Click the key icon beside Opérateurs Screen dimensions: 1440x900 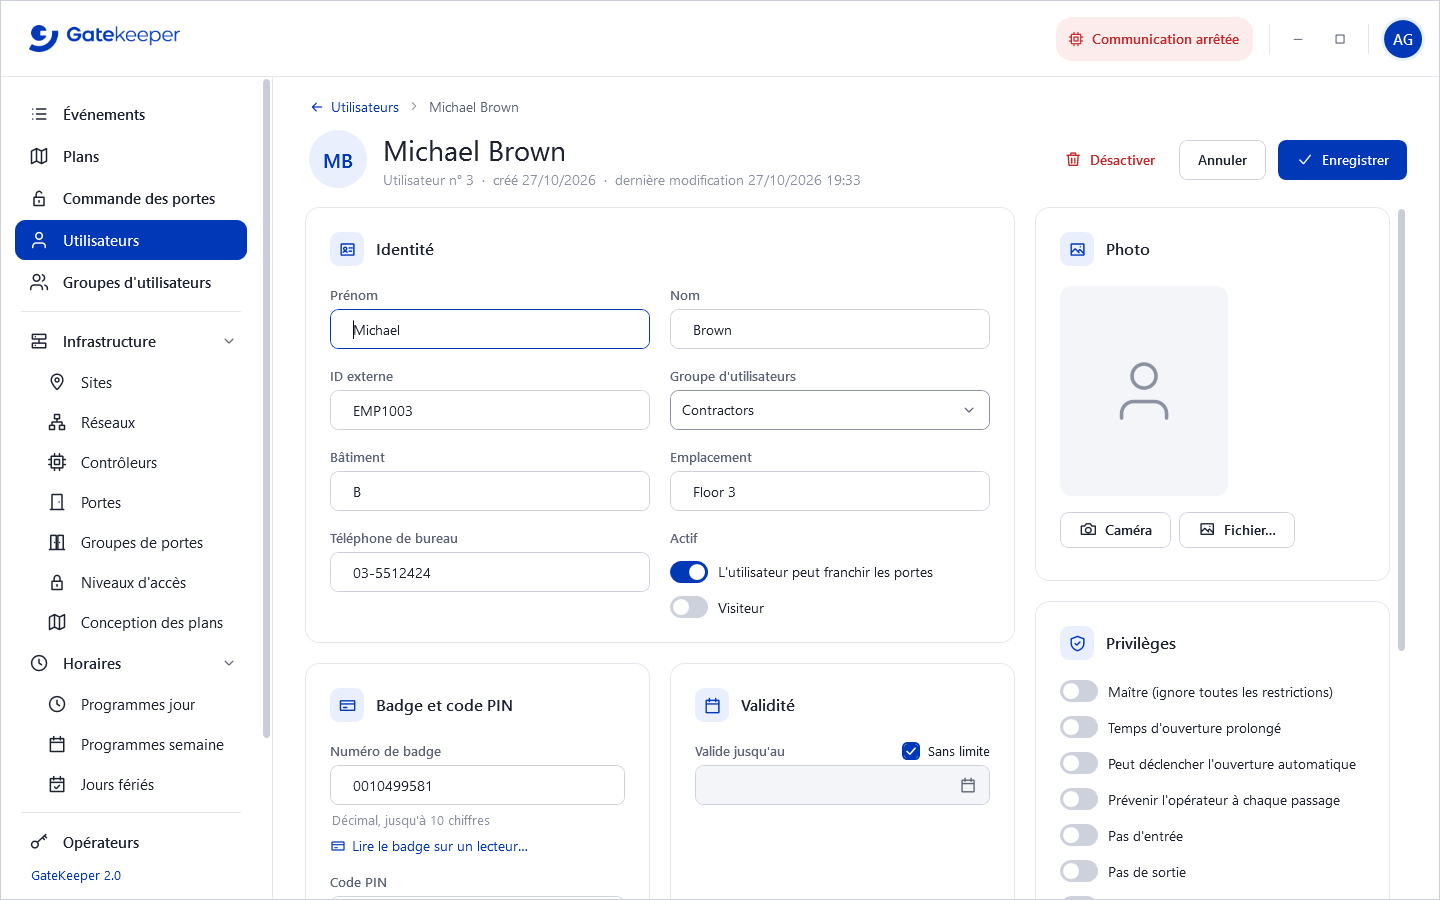[39, 842]
